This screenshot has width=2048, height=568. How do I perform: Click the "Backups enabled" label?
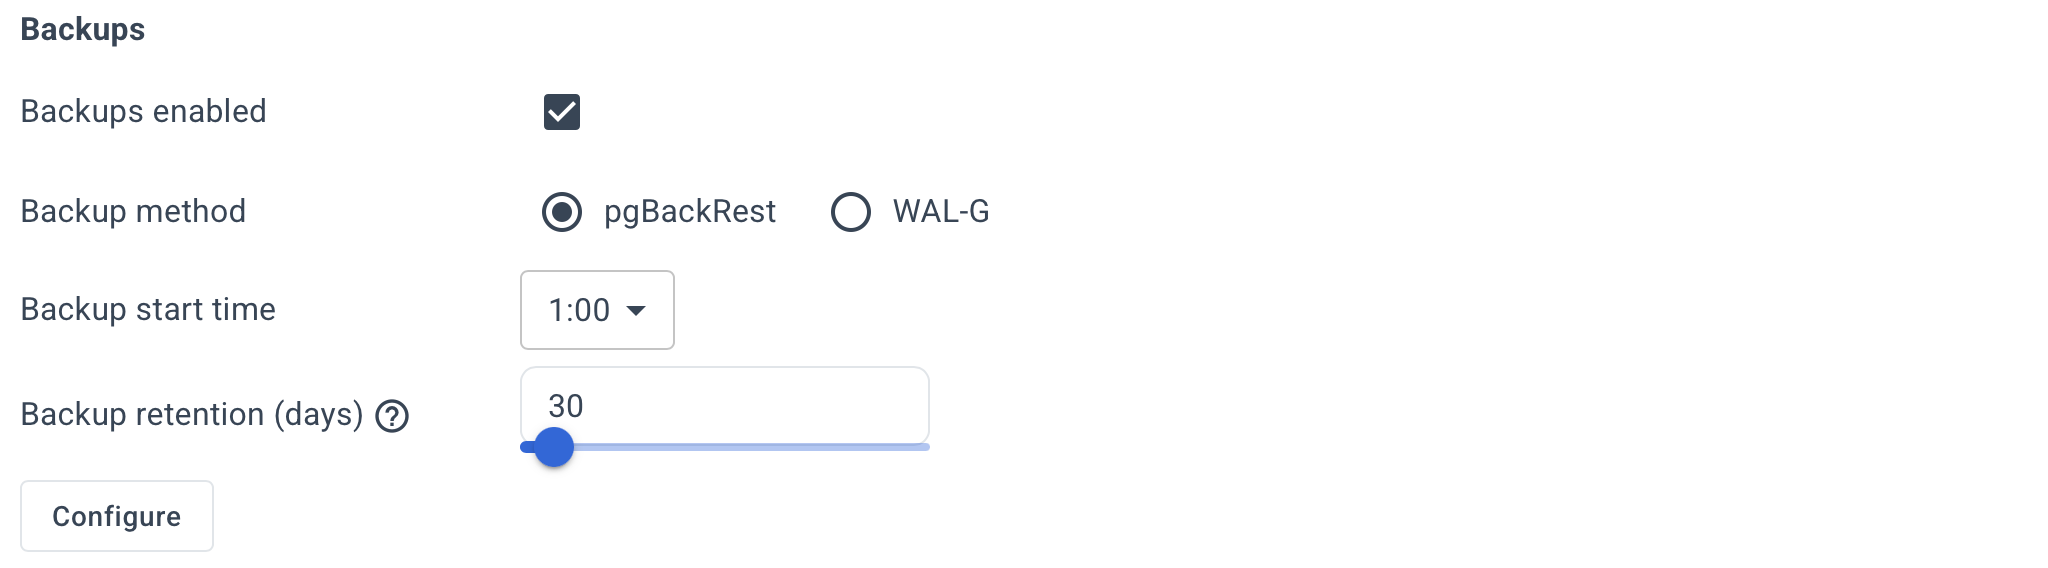point(143,111)
